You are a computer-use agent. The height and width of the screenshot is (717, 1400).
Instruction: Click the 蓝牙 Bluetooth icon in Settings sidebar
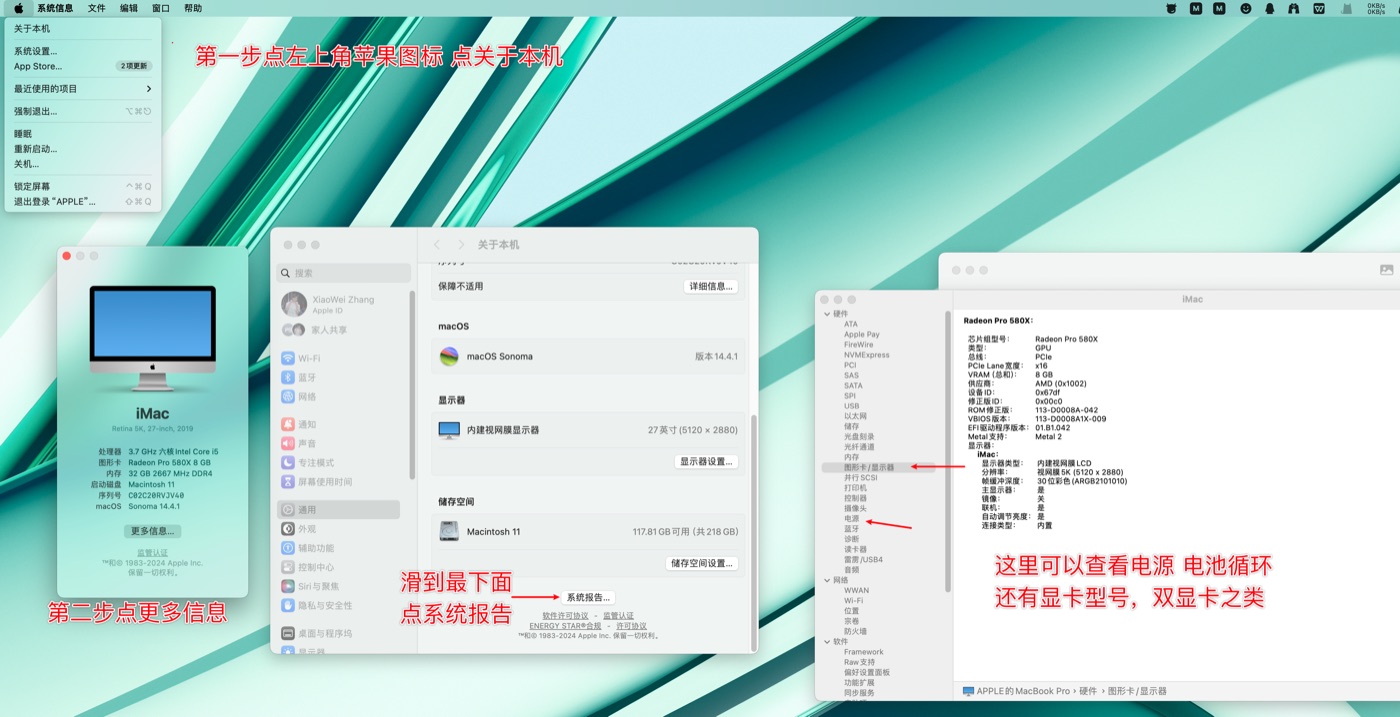pyautogui.click(x=288, y=378)
